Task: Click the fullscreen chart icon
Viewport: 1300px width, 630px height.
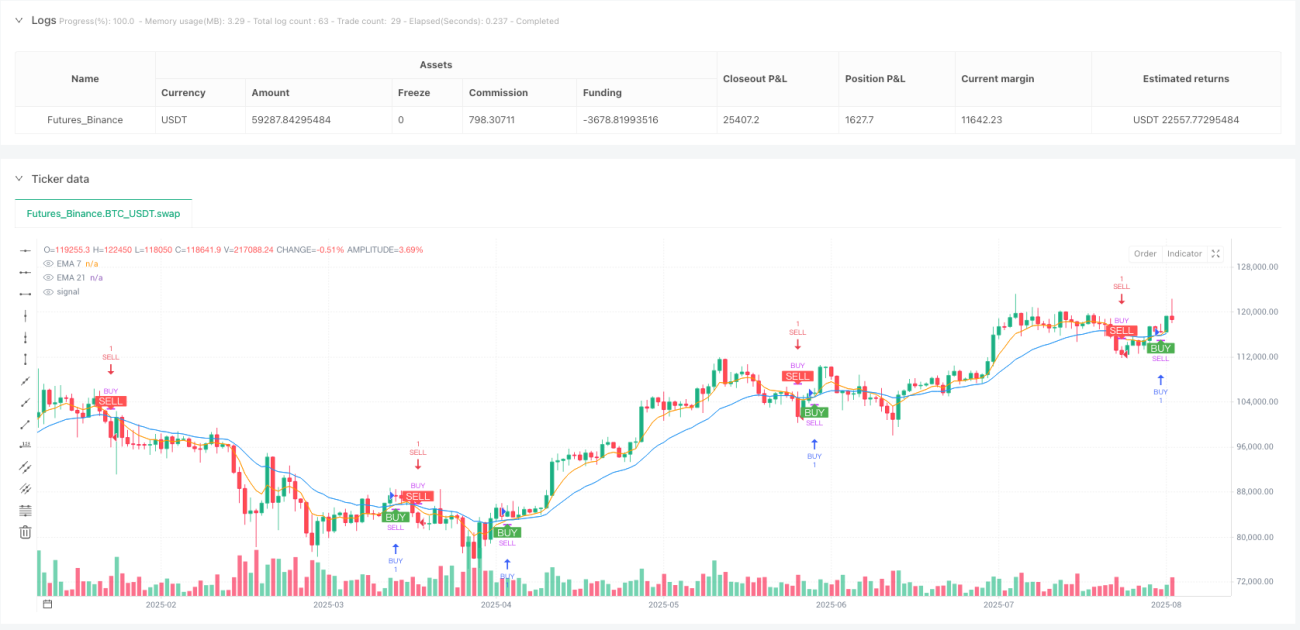Action: click(x=1216, y=254)
